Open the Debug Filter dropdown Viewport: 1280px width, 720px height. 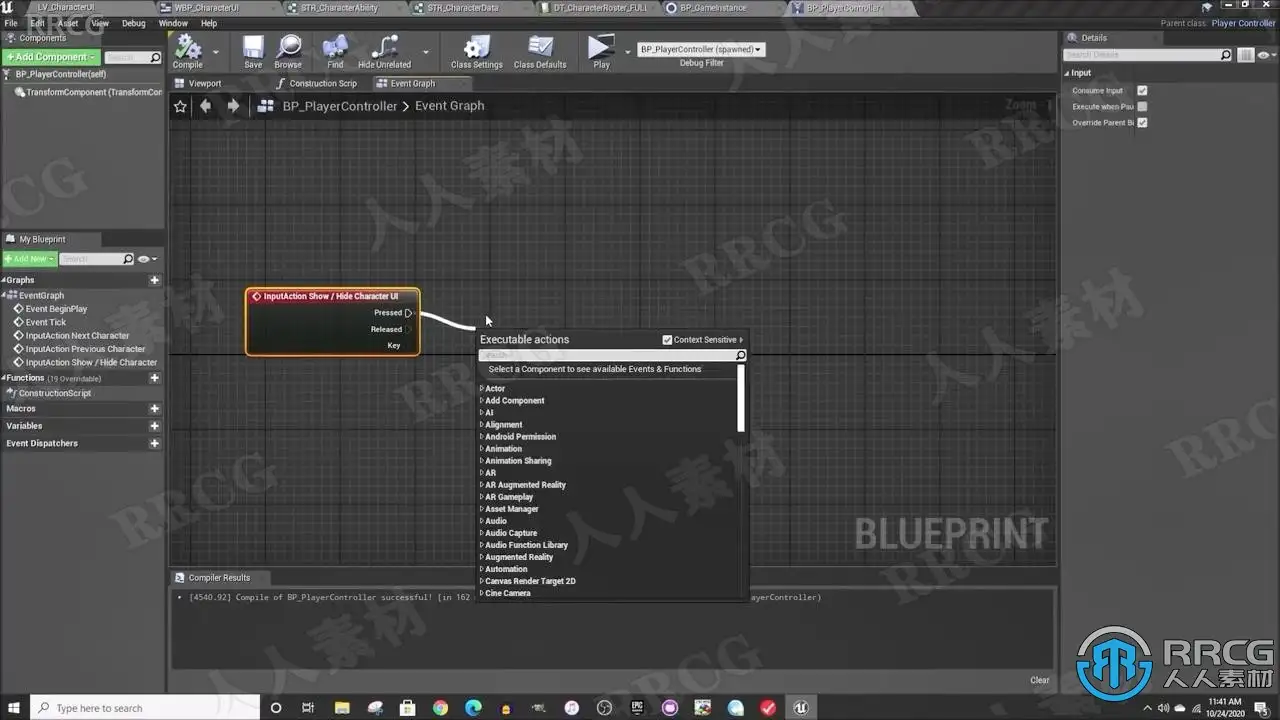pyautogui.click(x=701, y=49)
